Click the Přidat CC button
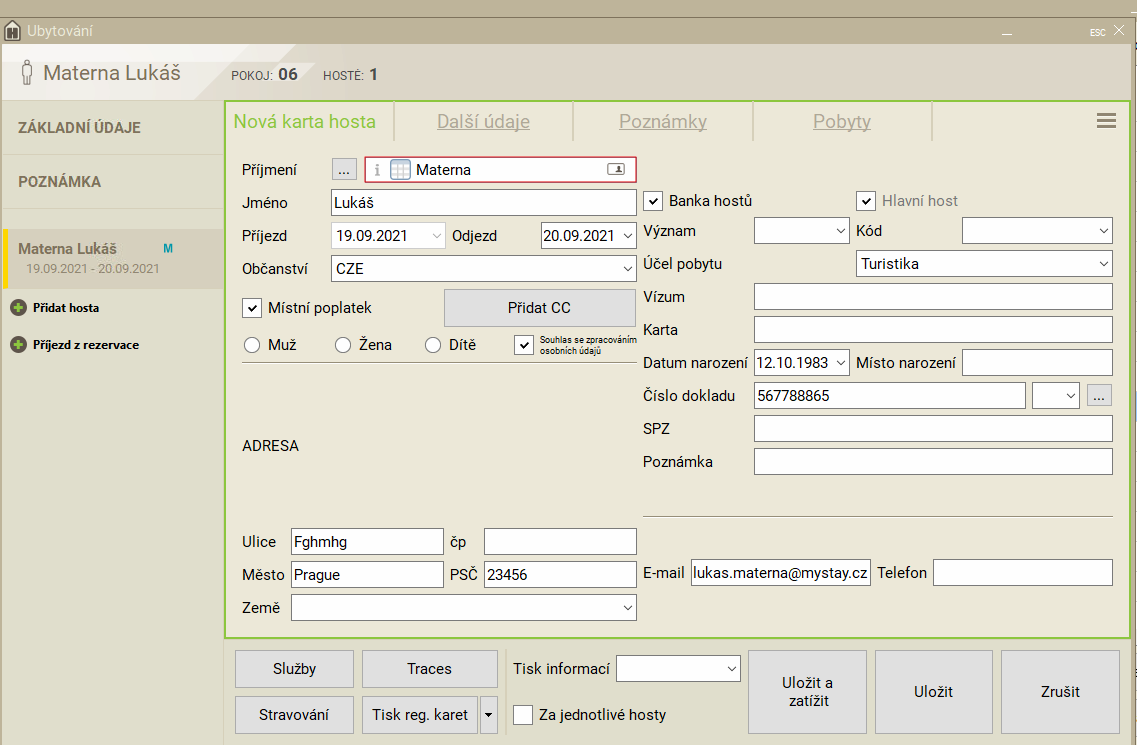 [x=539, y=308]
